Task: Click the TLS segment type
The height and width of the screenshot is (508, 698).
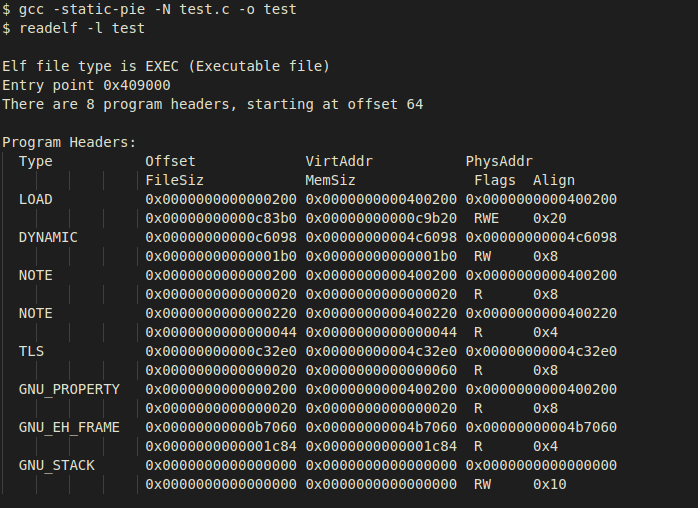Action: click(x=32, y=351)
